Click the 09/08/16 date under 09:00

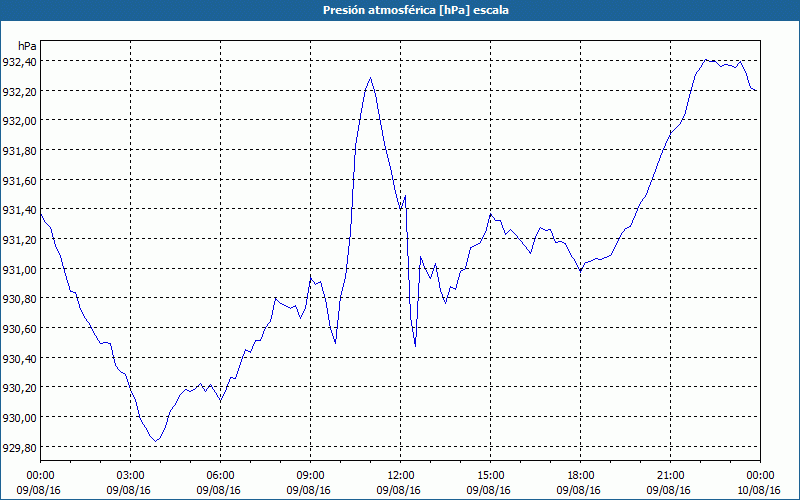point(308,490)
